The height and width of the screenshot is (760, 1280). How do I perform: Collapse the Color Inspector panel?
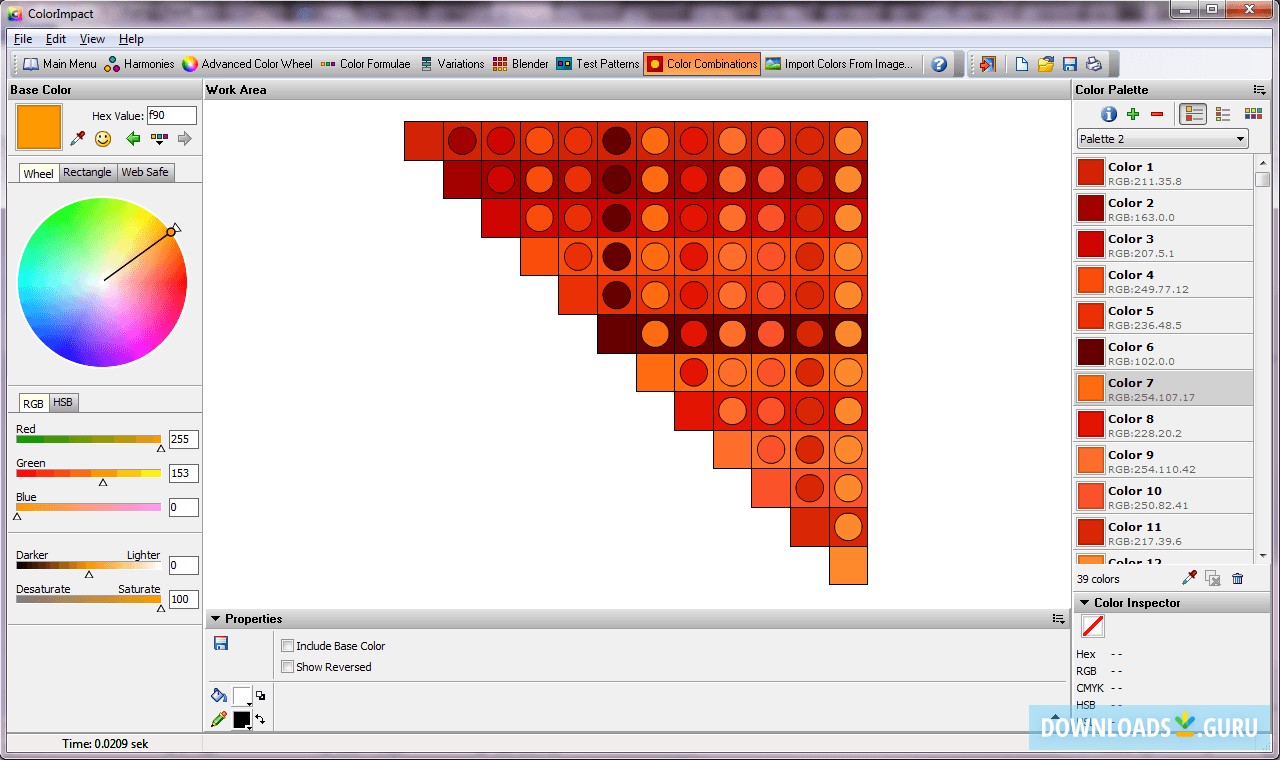click(1084, 603)
